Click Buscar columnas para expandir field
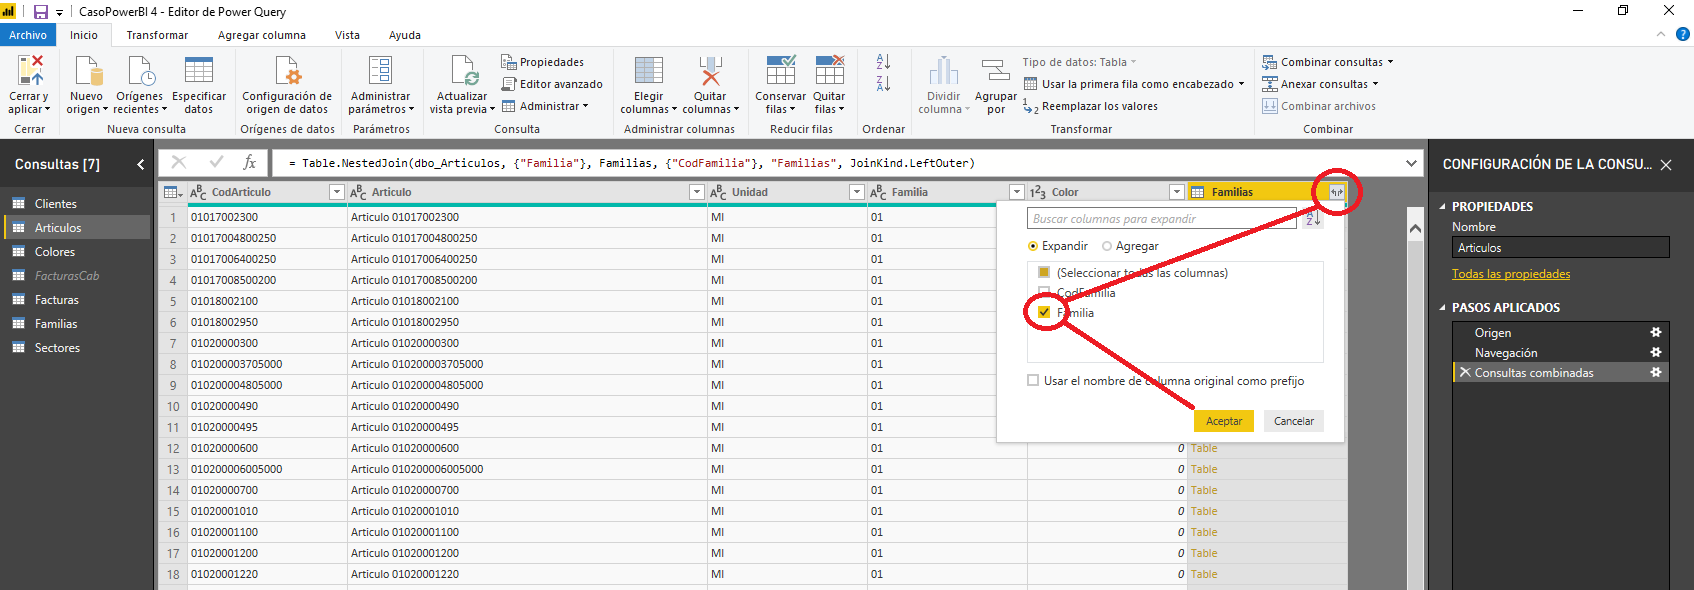 [1162, 218]
